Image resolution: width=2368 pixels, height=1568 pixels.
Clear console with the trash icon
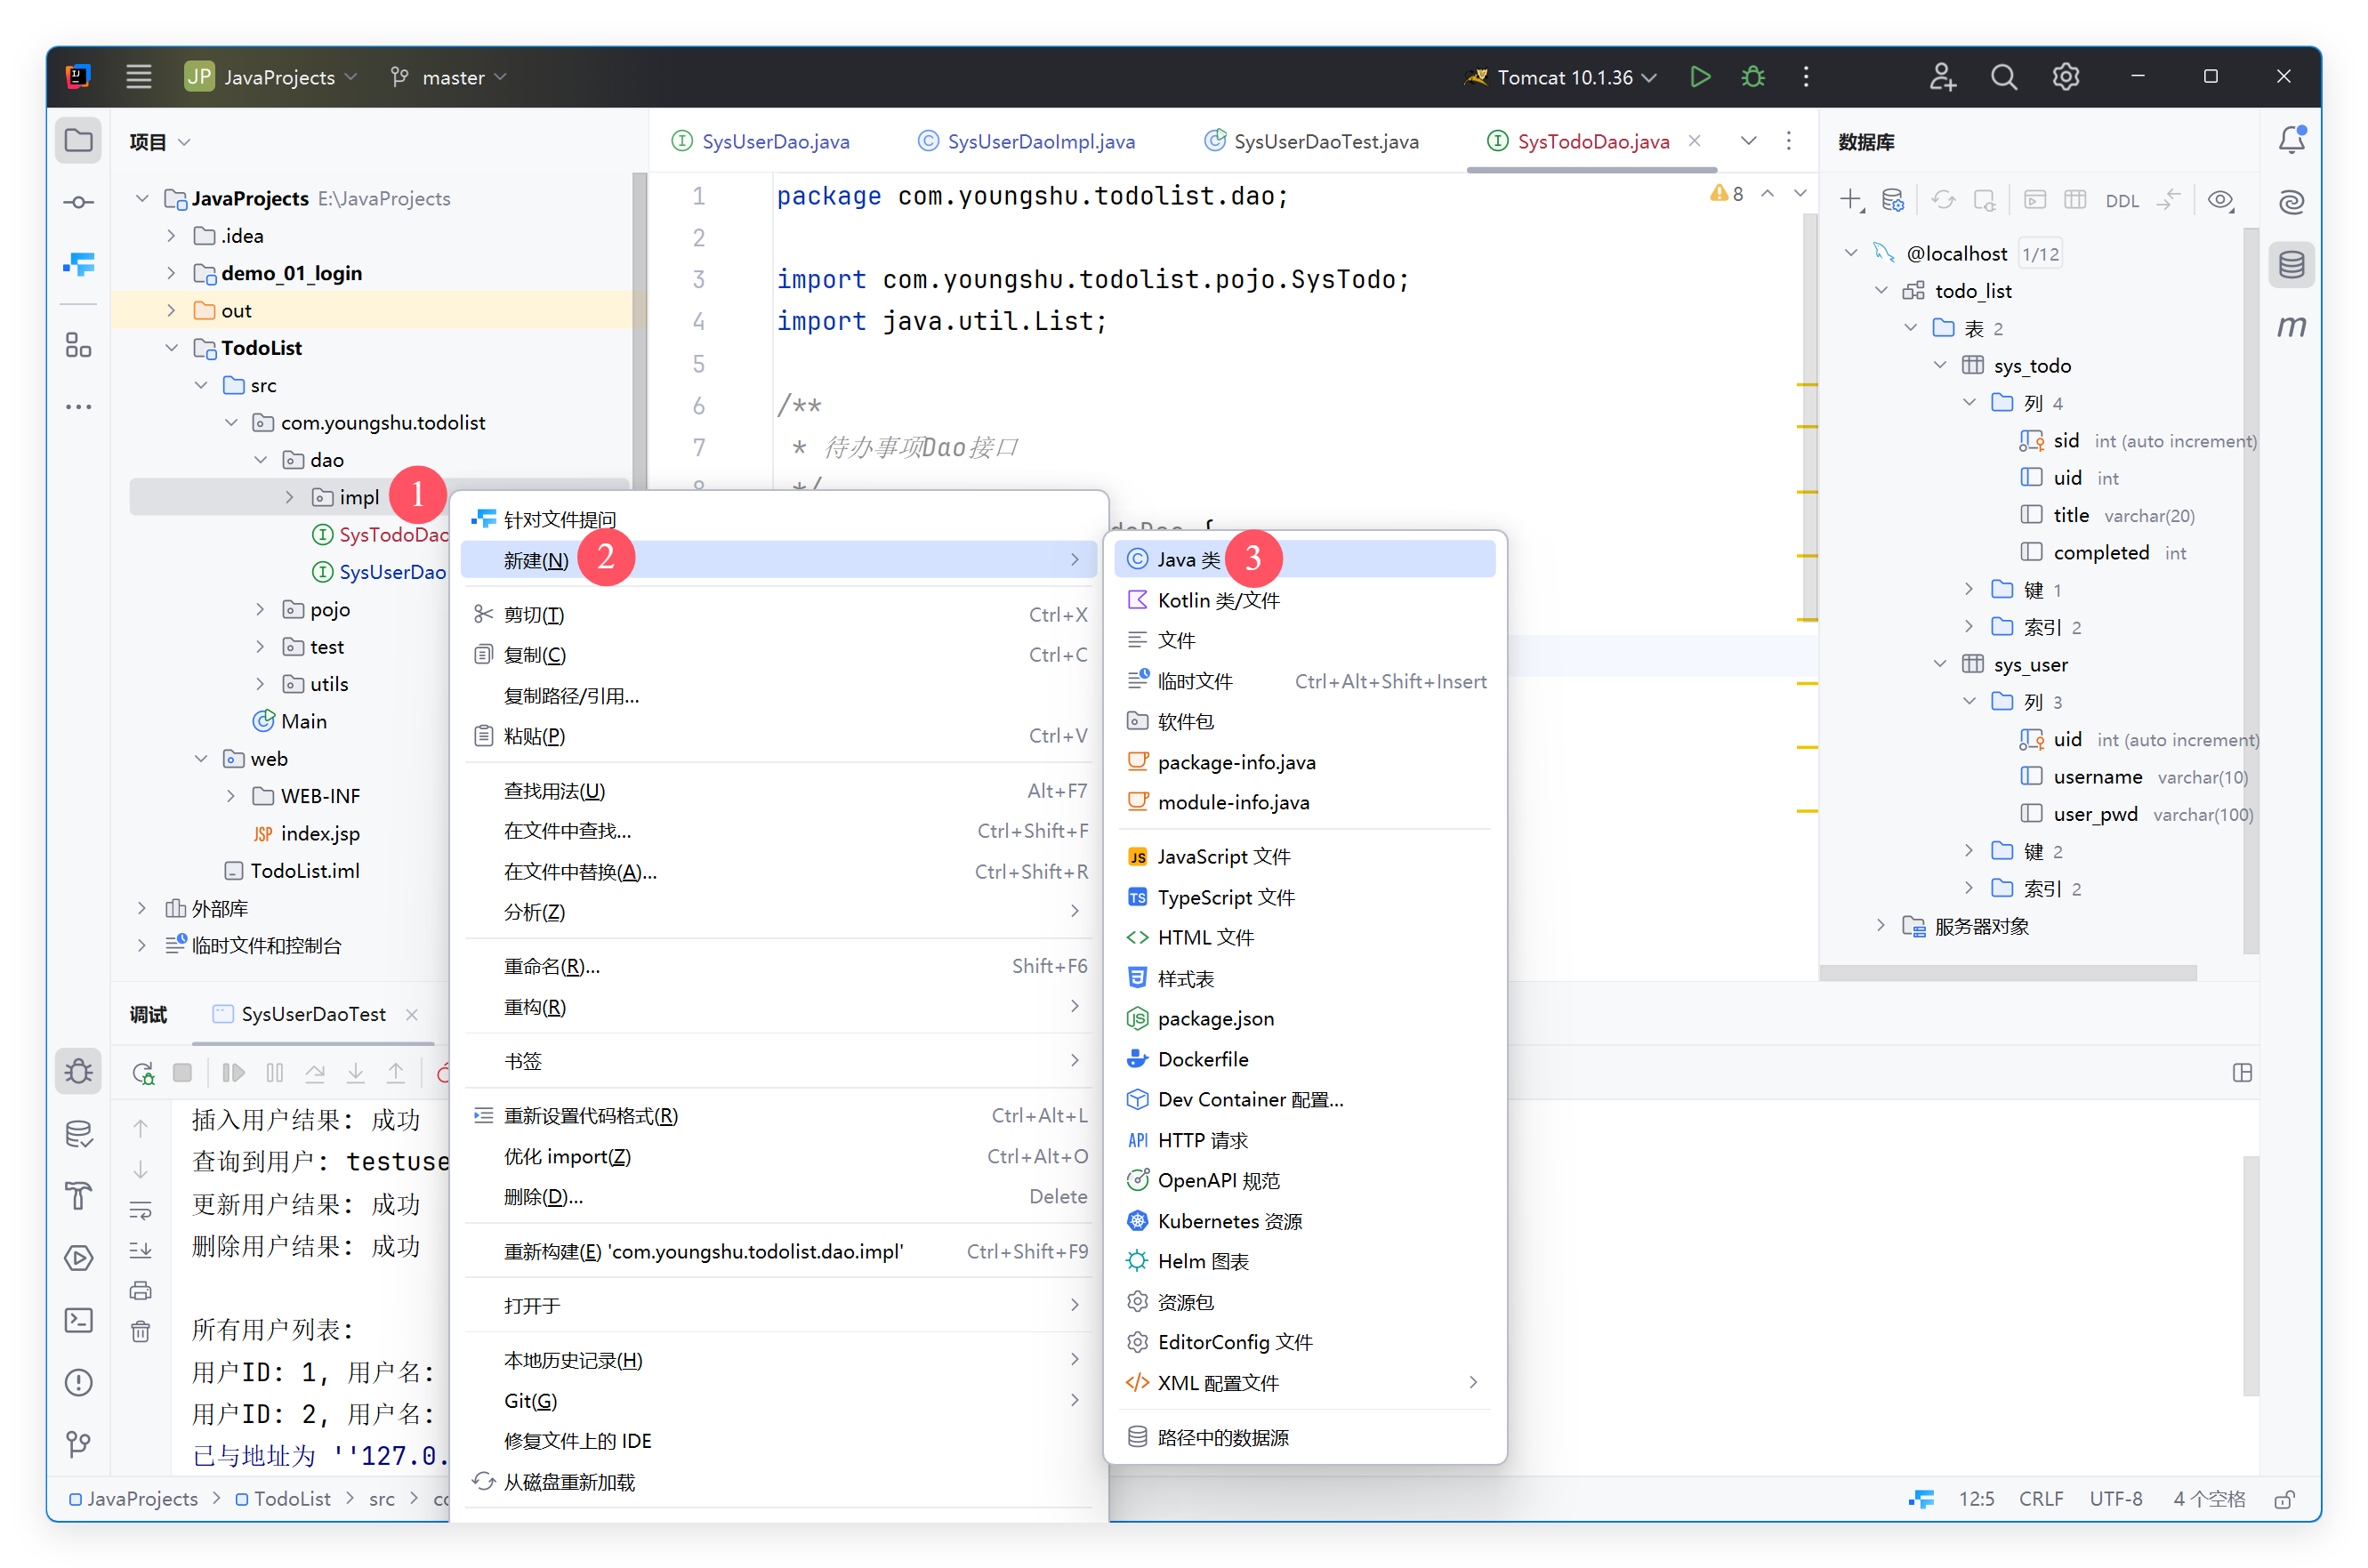(140, 1331)
